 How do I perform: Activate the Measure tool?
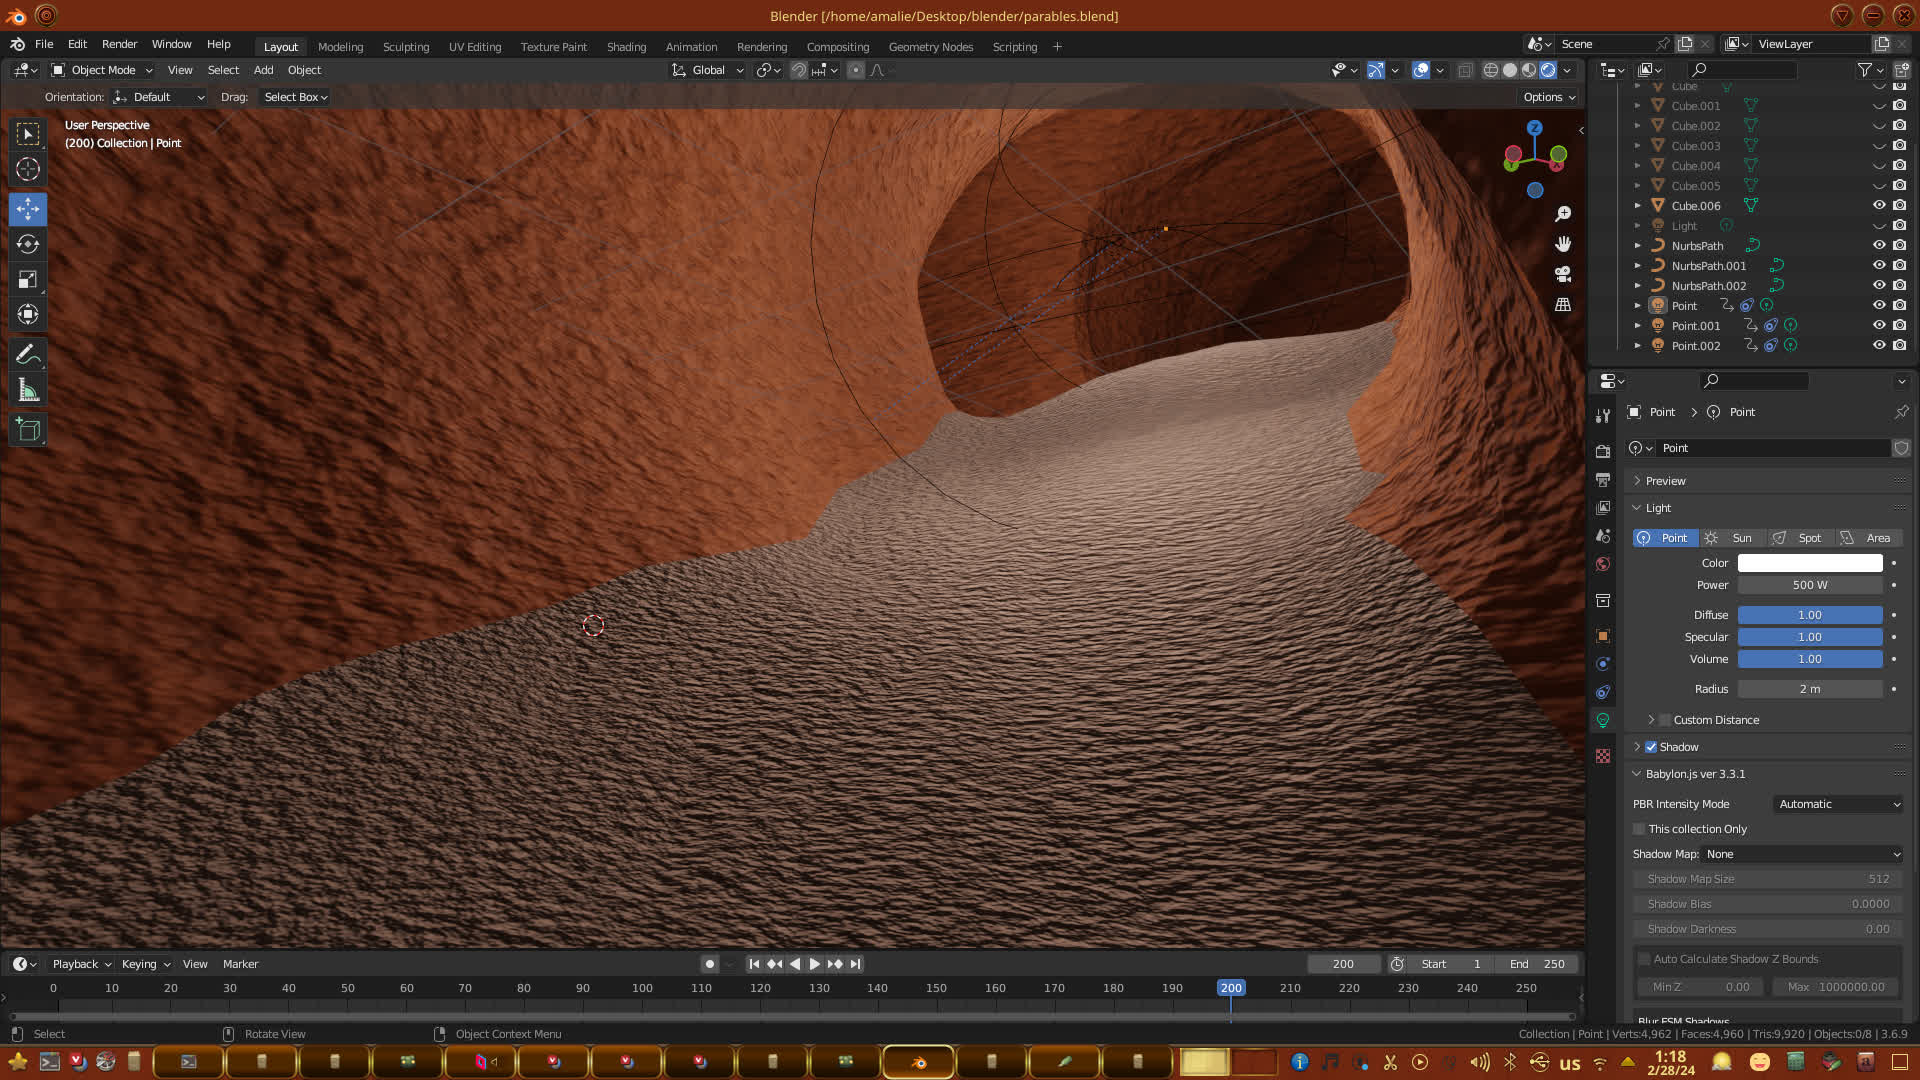tap(28, 390)
